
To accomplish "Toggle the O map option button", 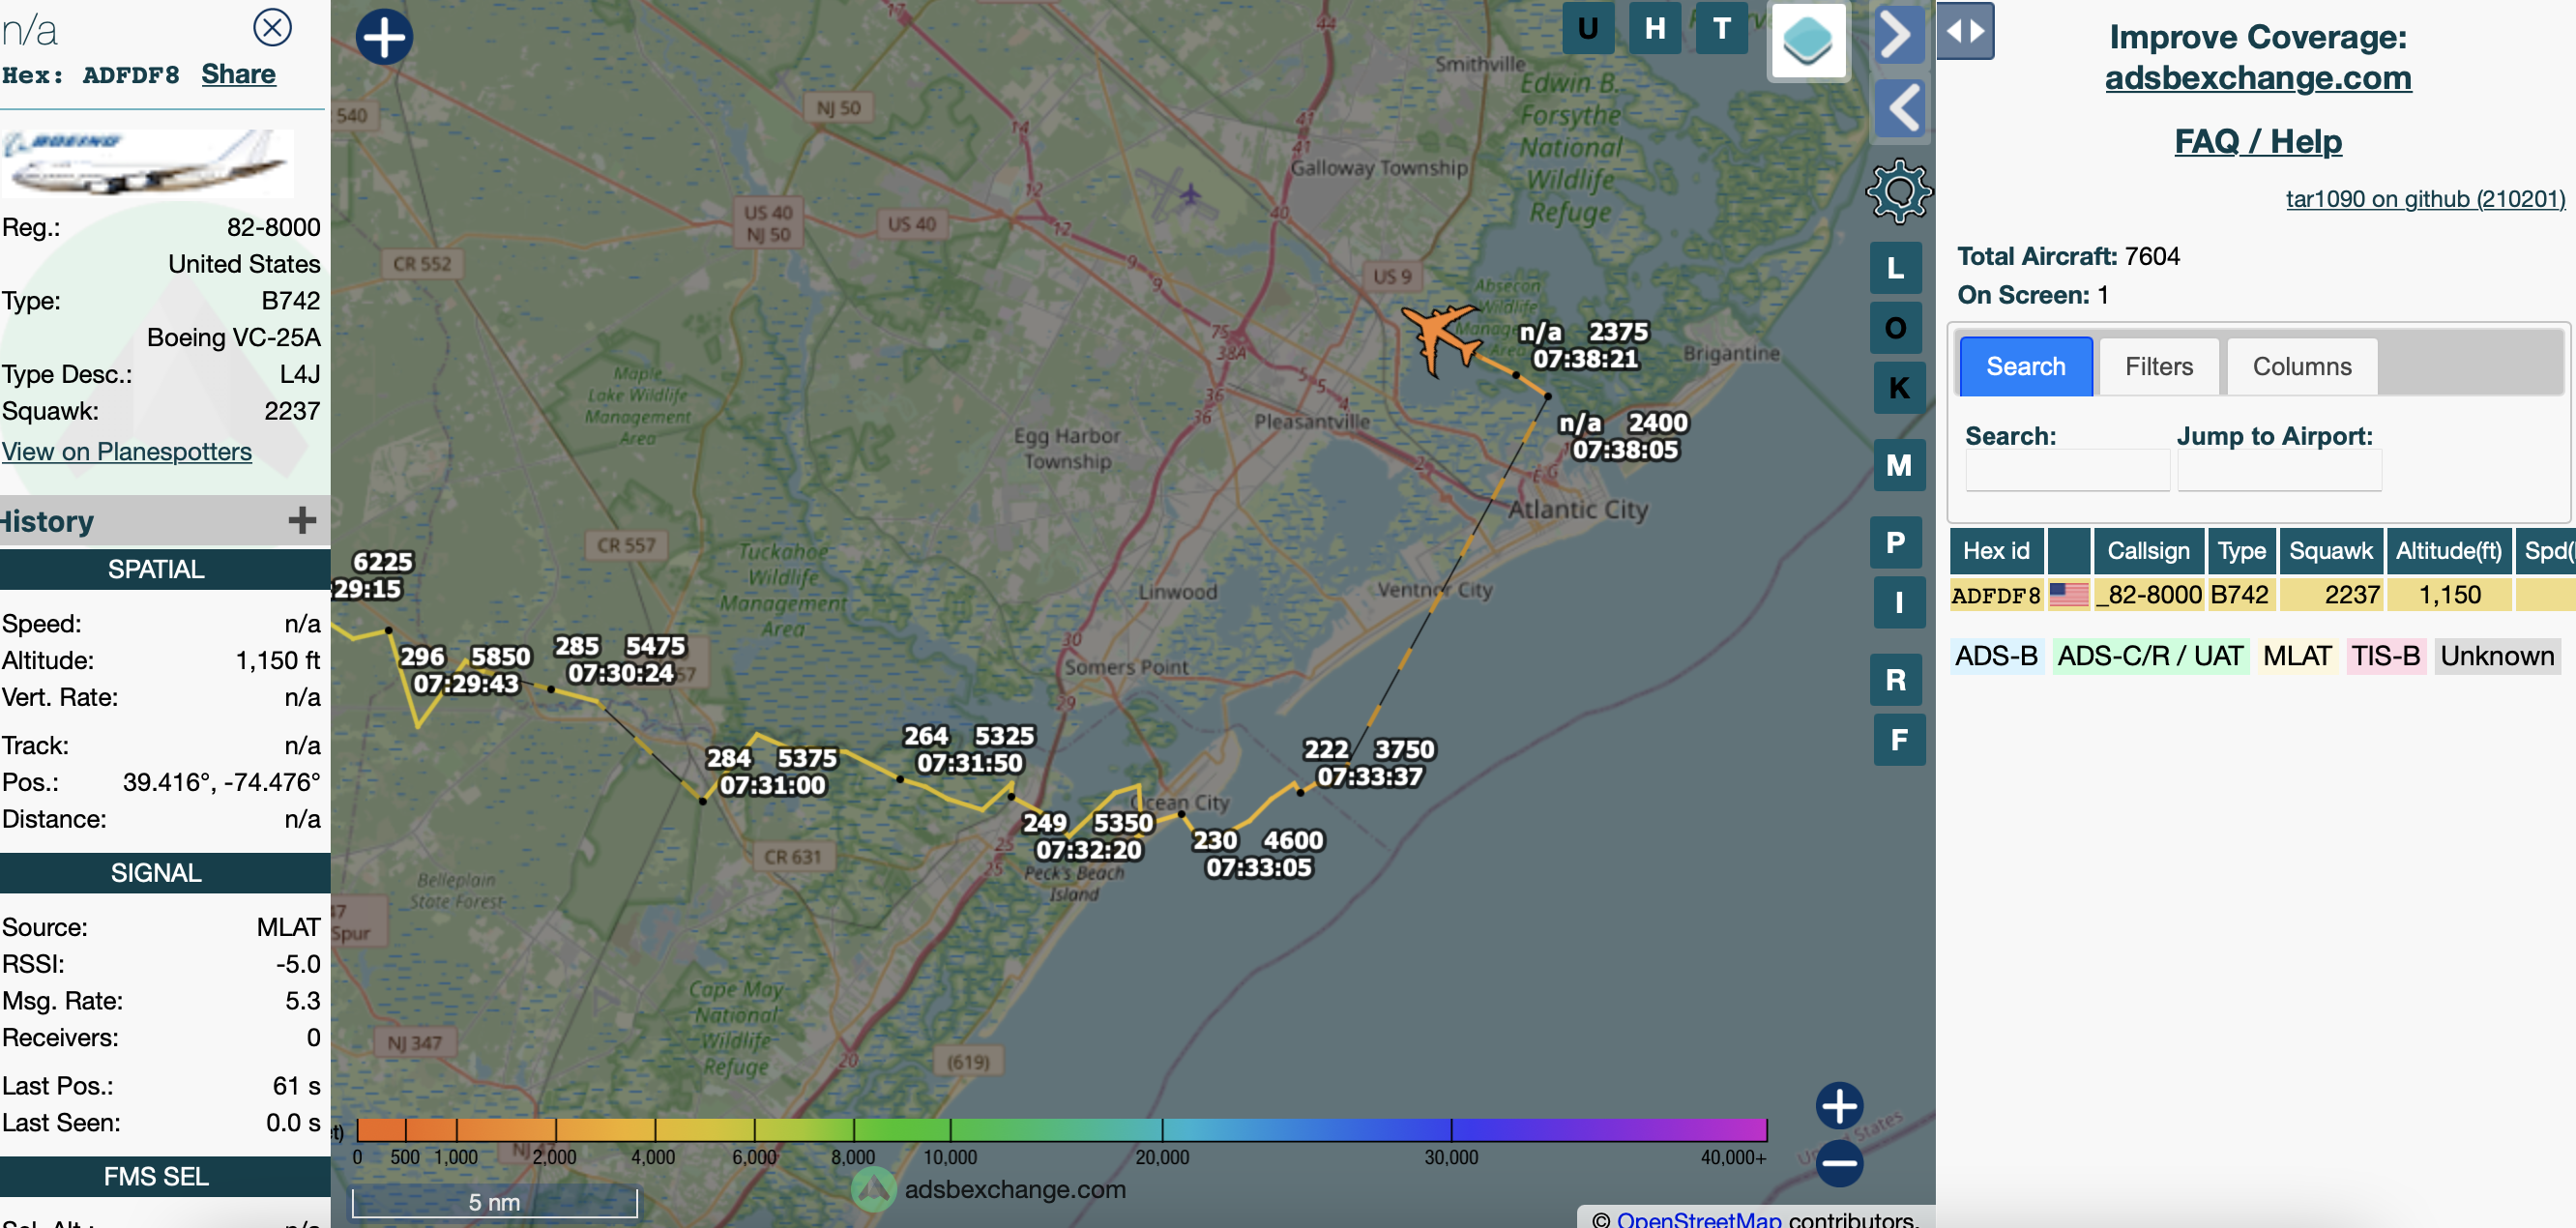I will click(x=1896, y=328).
